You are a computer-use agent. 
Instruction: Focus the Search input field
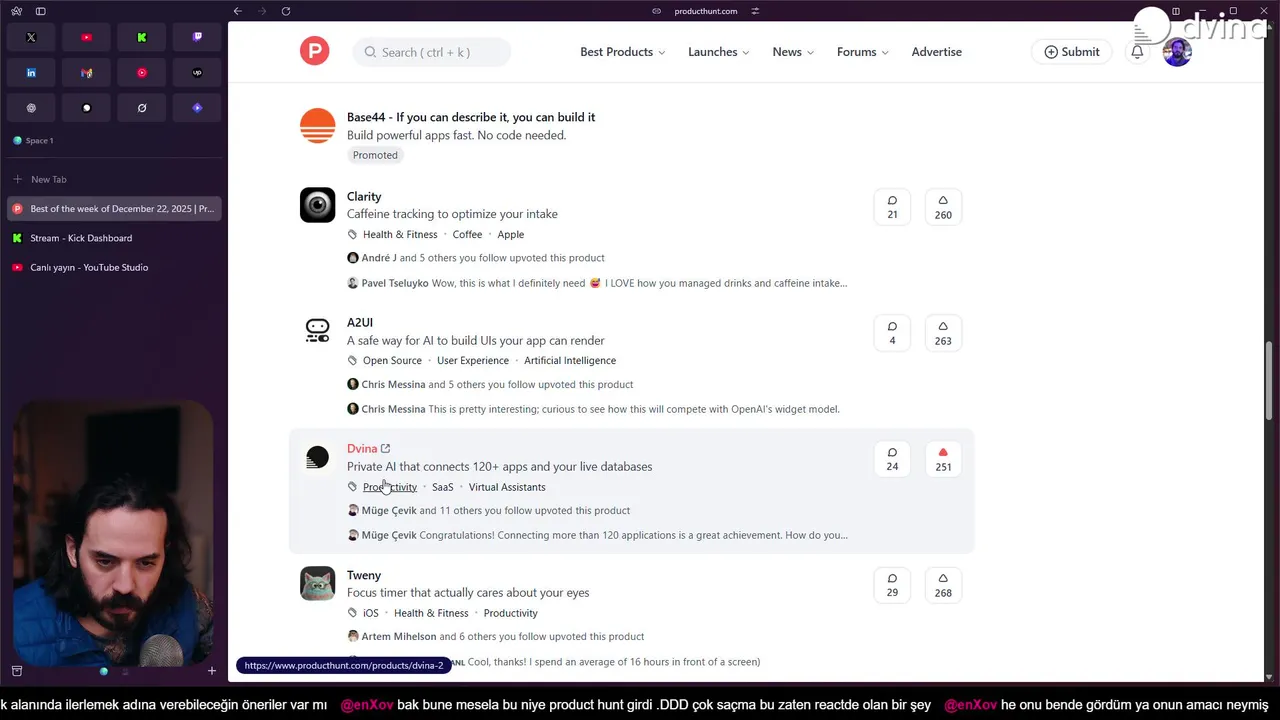(x=432, y=52)
